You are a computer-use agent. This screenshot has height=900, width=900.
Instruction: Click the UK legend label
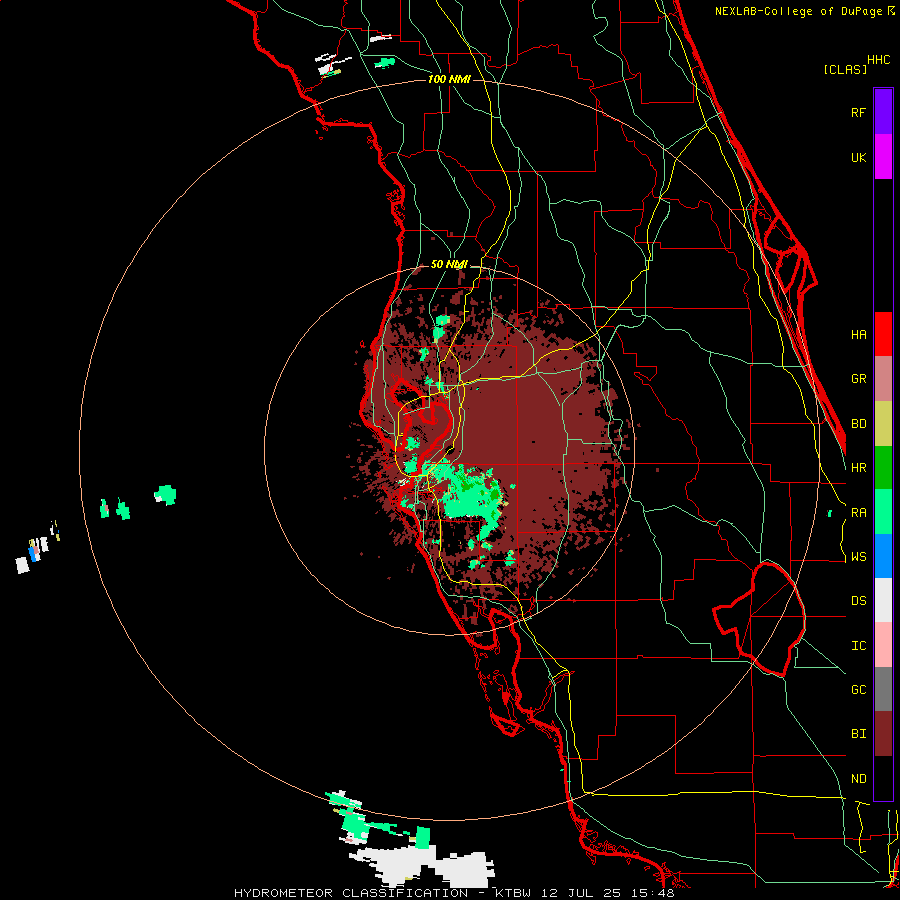[858, 157]
